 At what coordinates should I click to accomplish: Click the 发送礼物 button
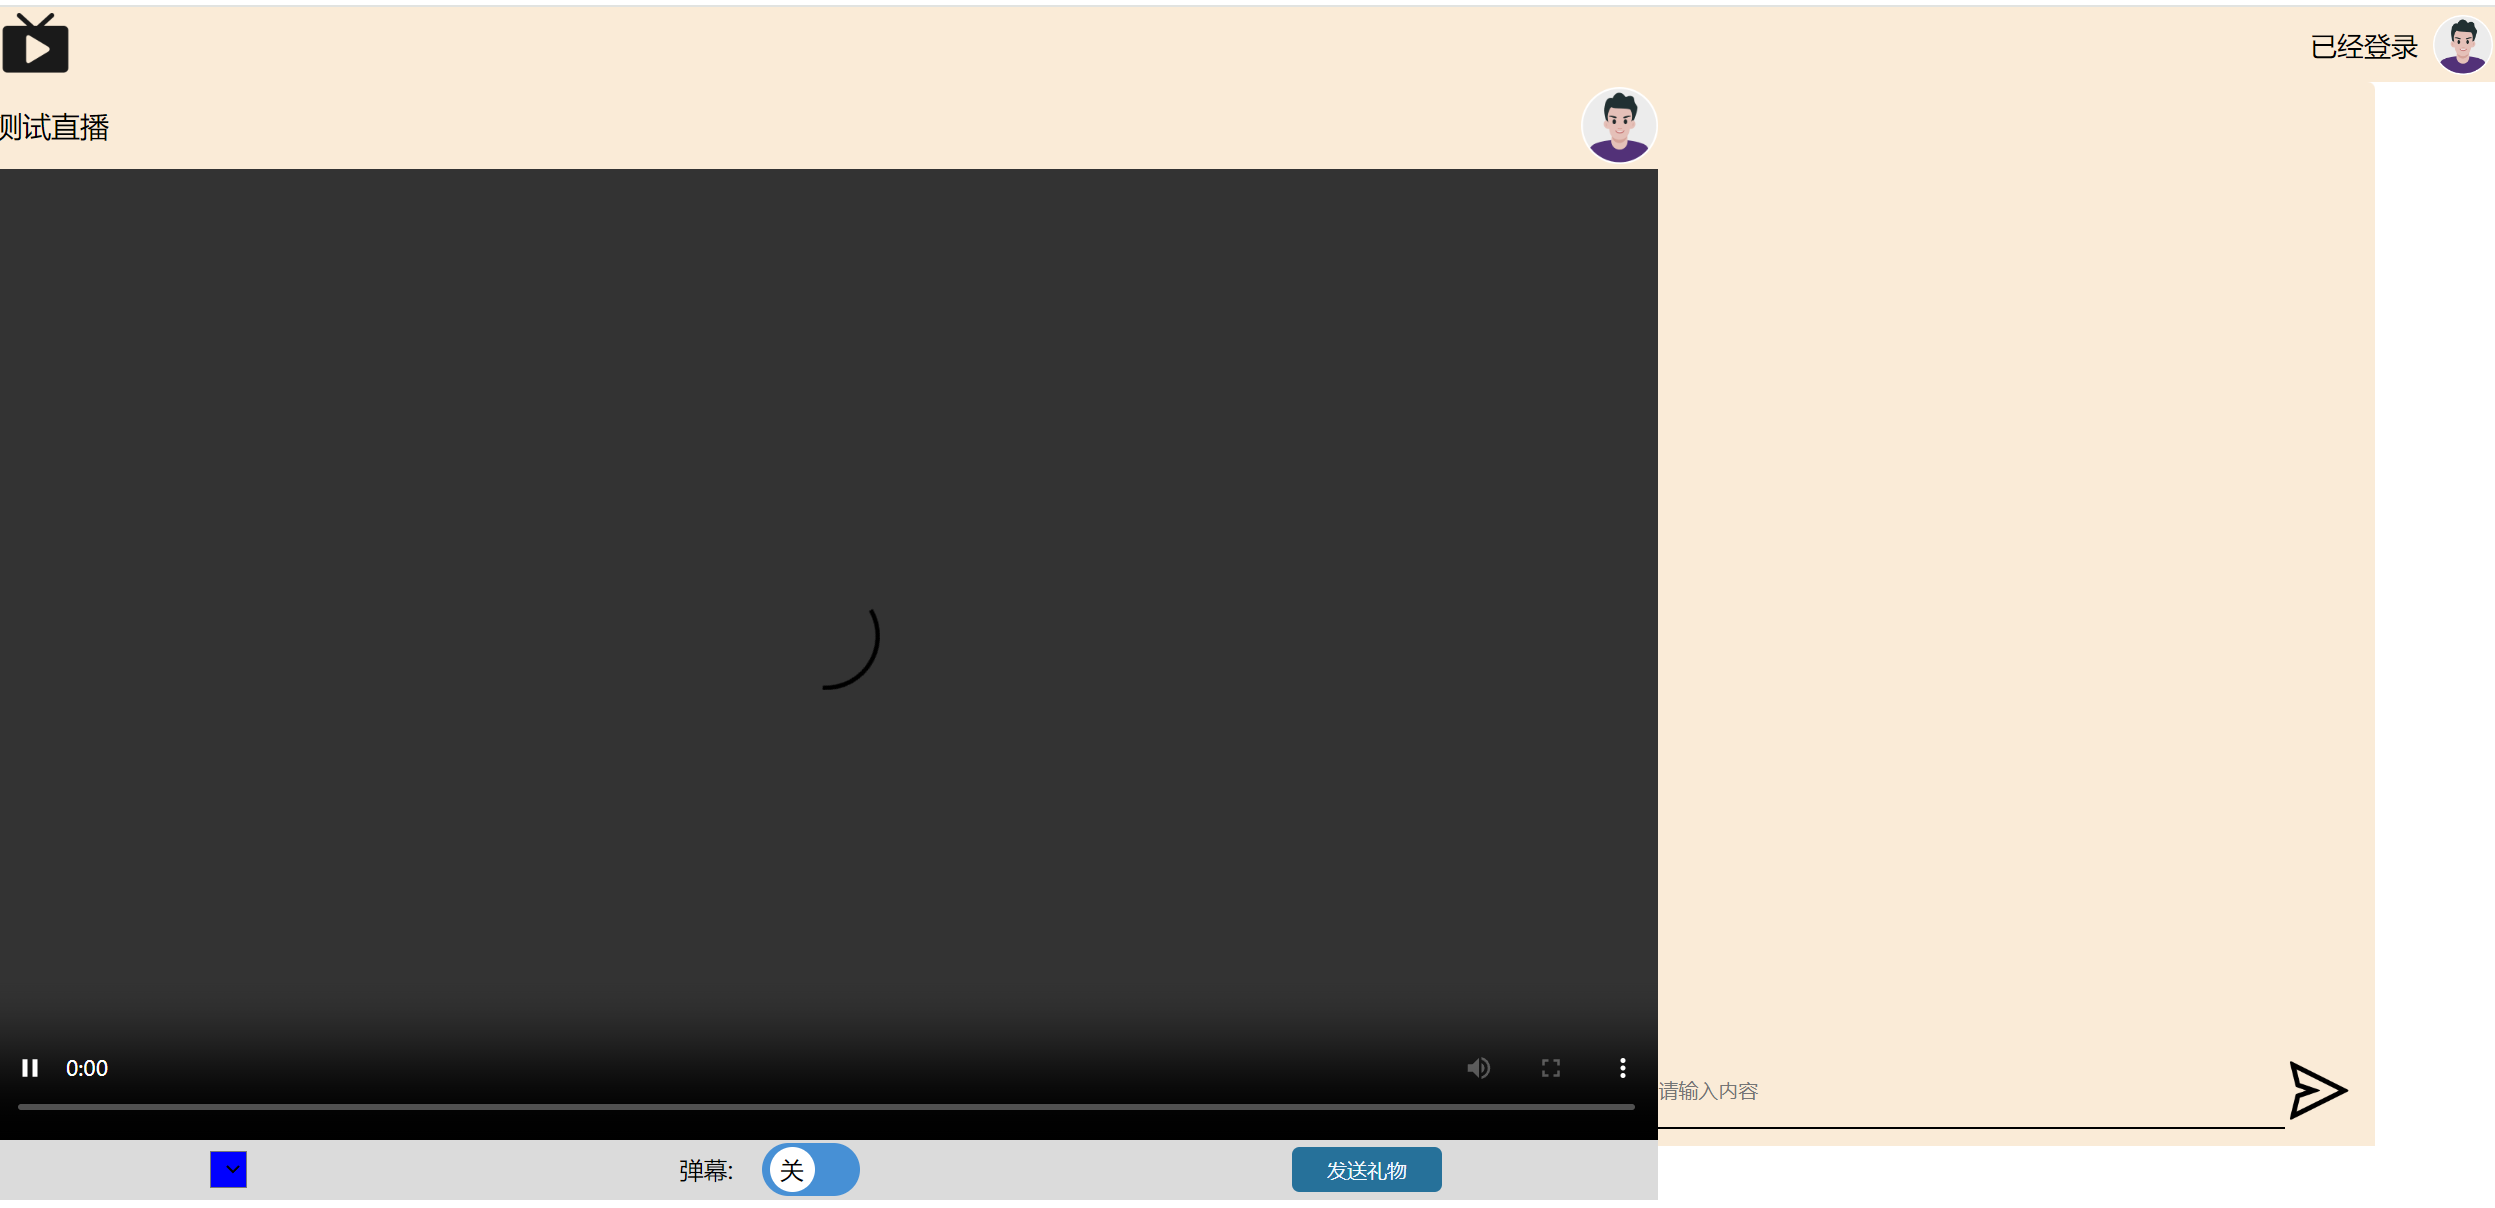coord(1366,1170)
